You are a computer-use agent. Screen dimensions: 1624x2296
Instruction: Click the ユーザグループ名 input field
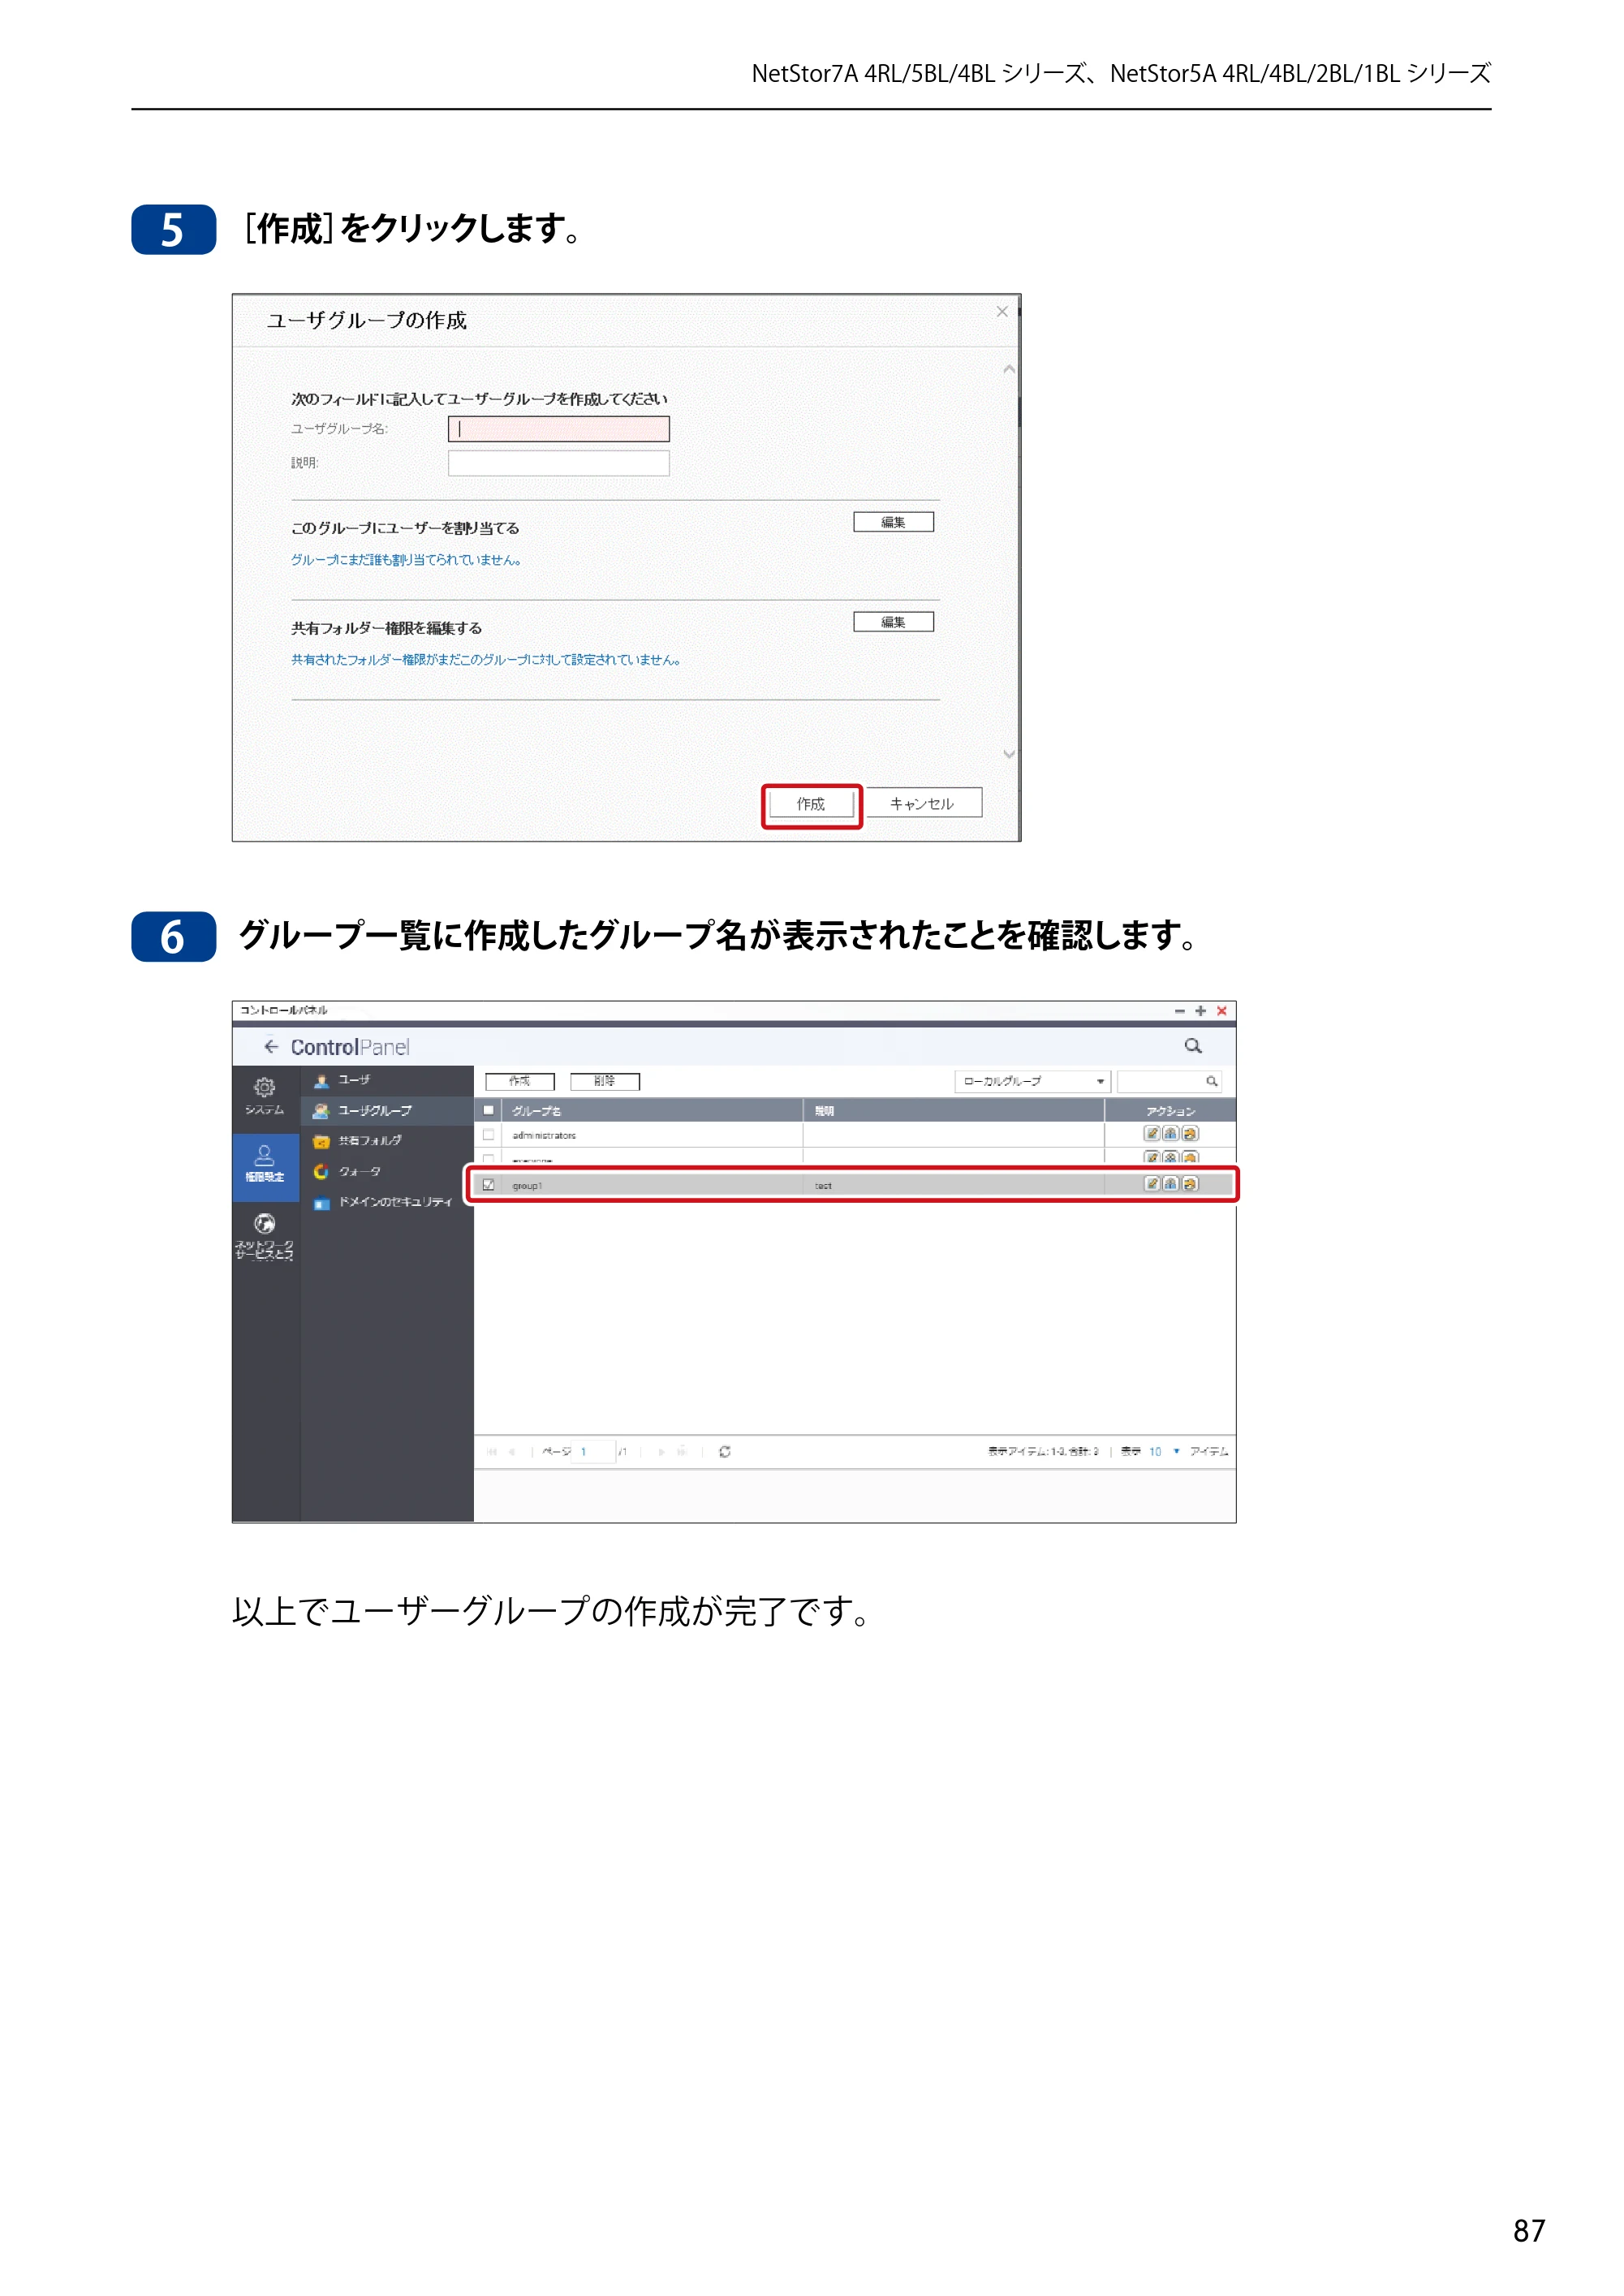tap(558, 429)
